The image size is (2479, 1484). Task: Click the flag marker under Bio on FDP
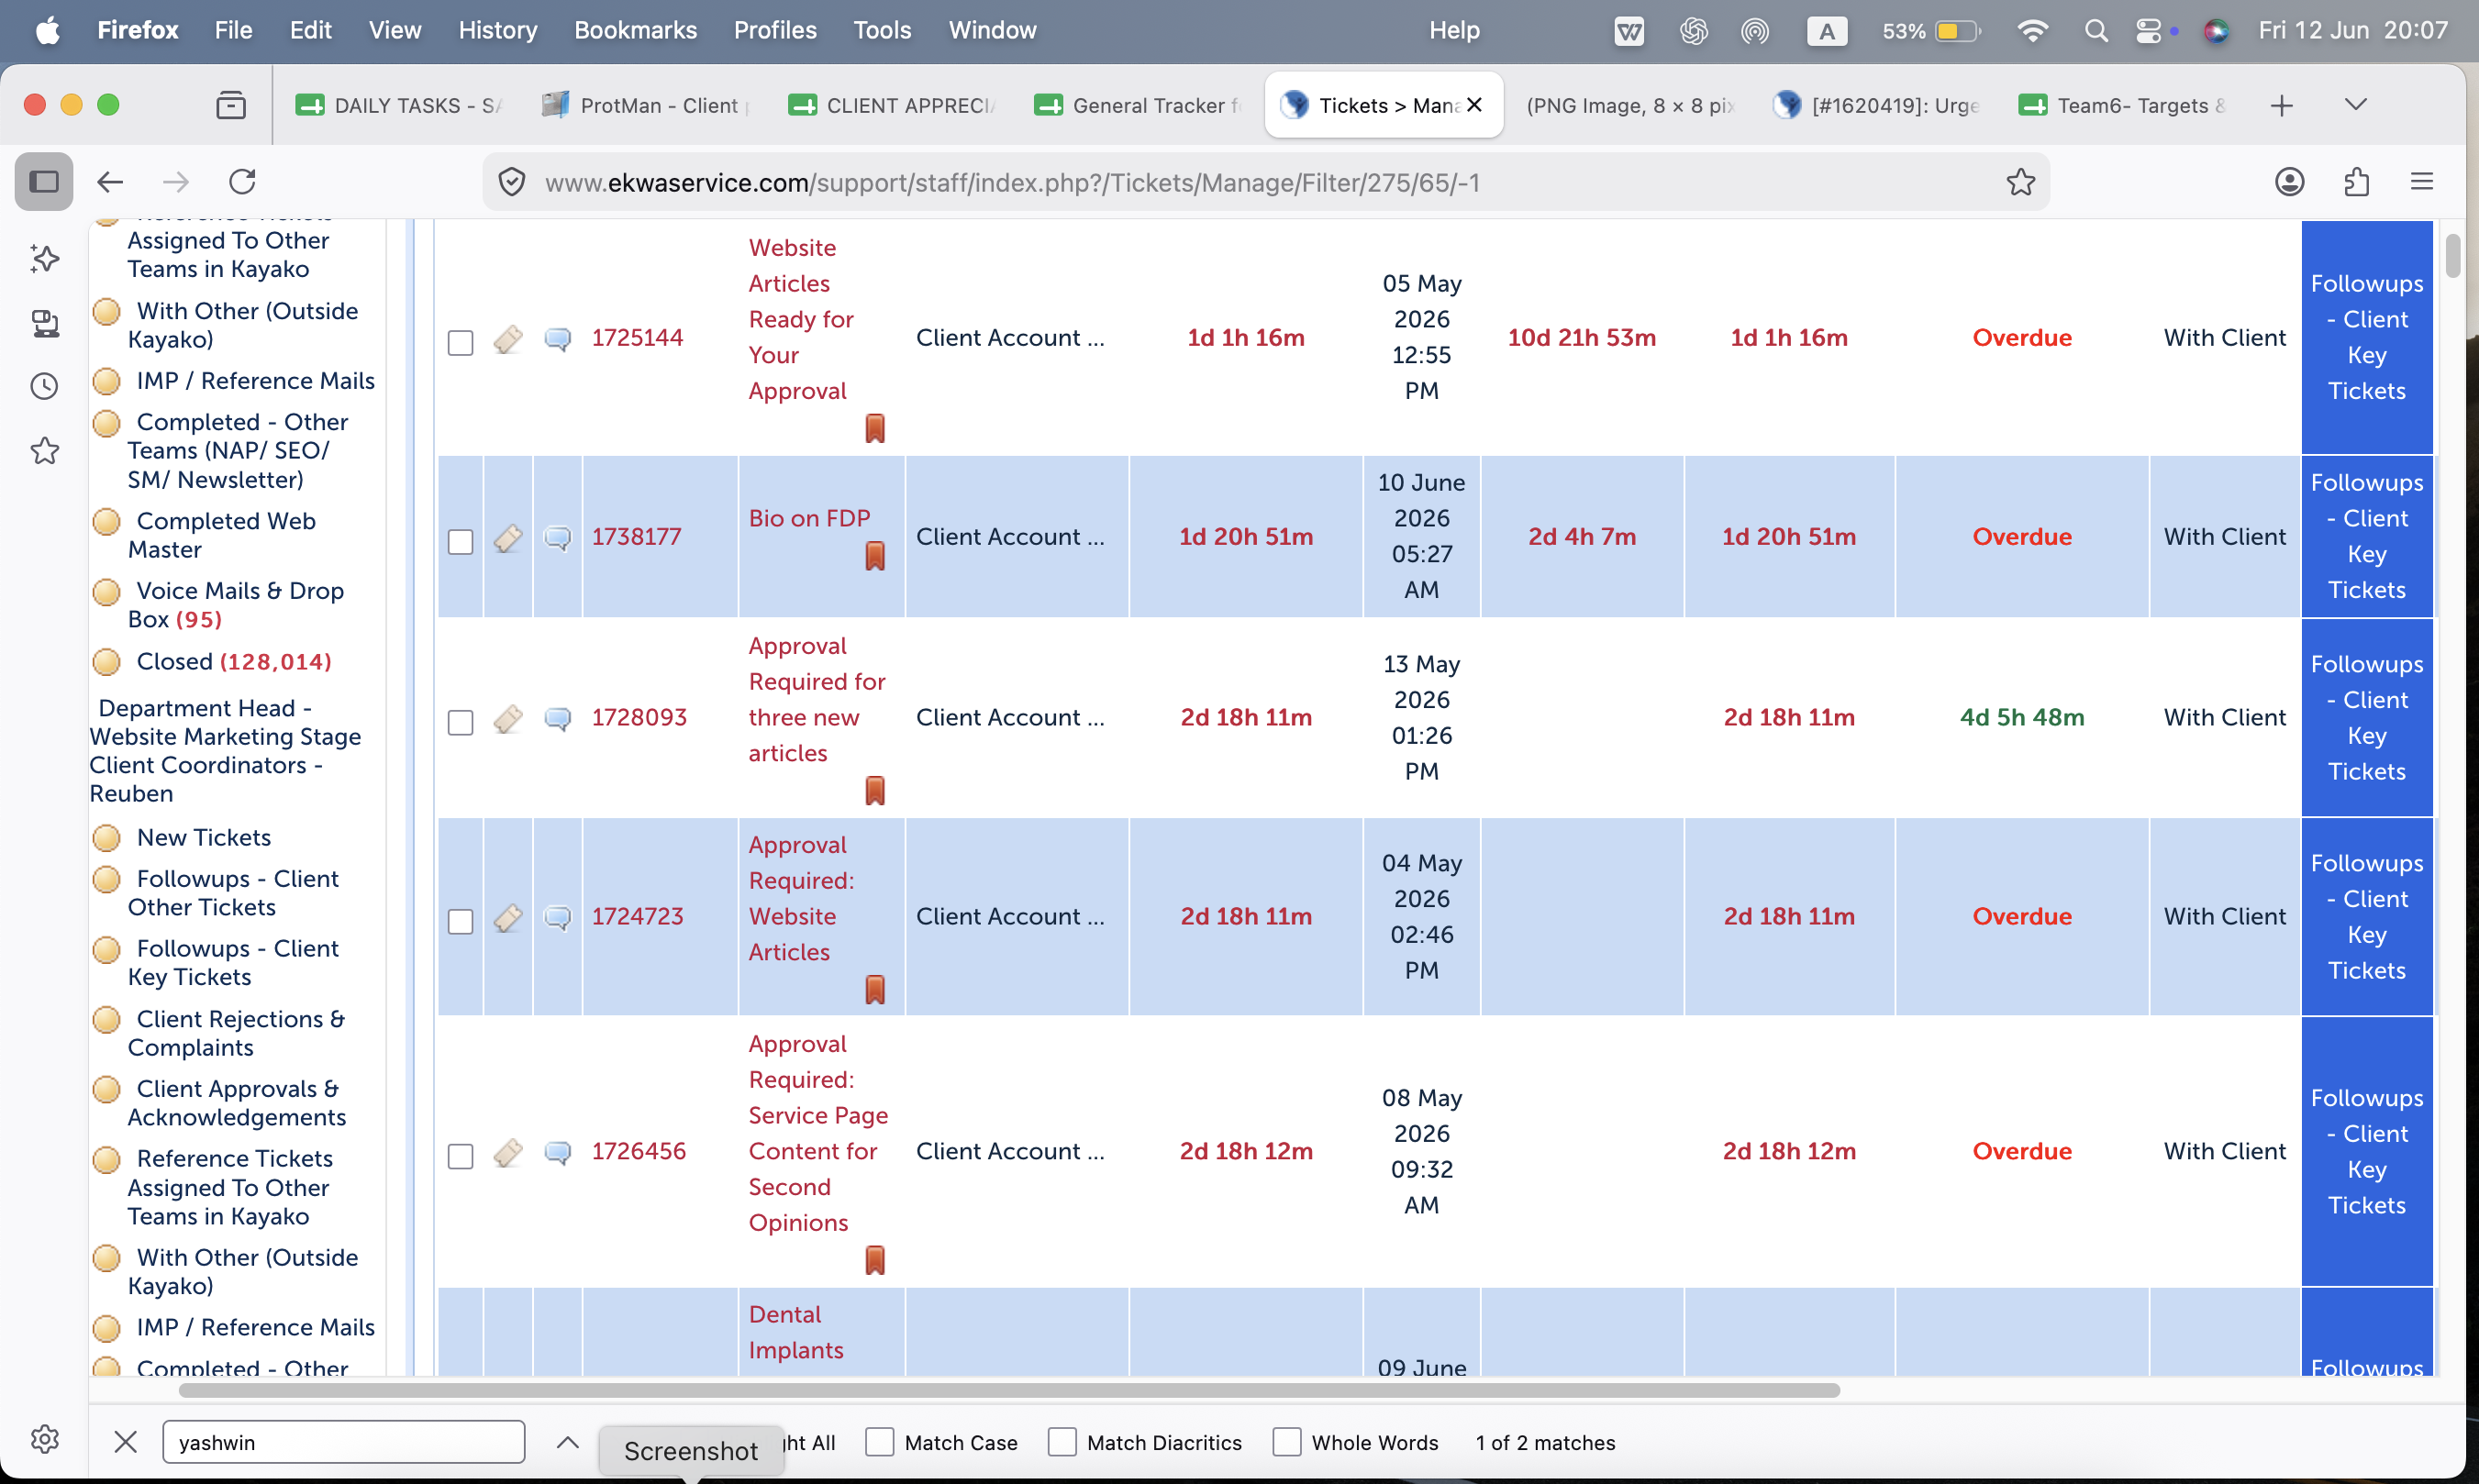(875, 556)
